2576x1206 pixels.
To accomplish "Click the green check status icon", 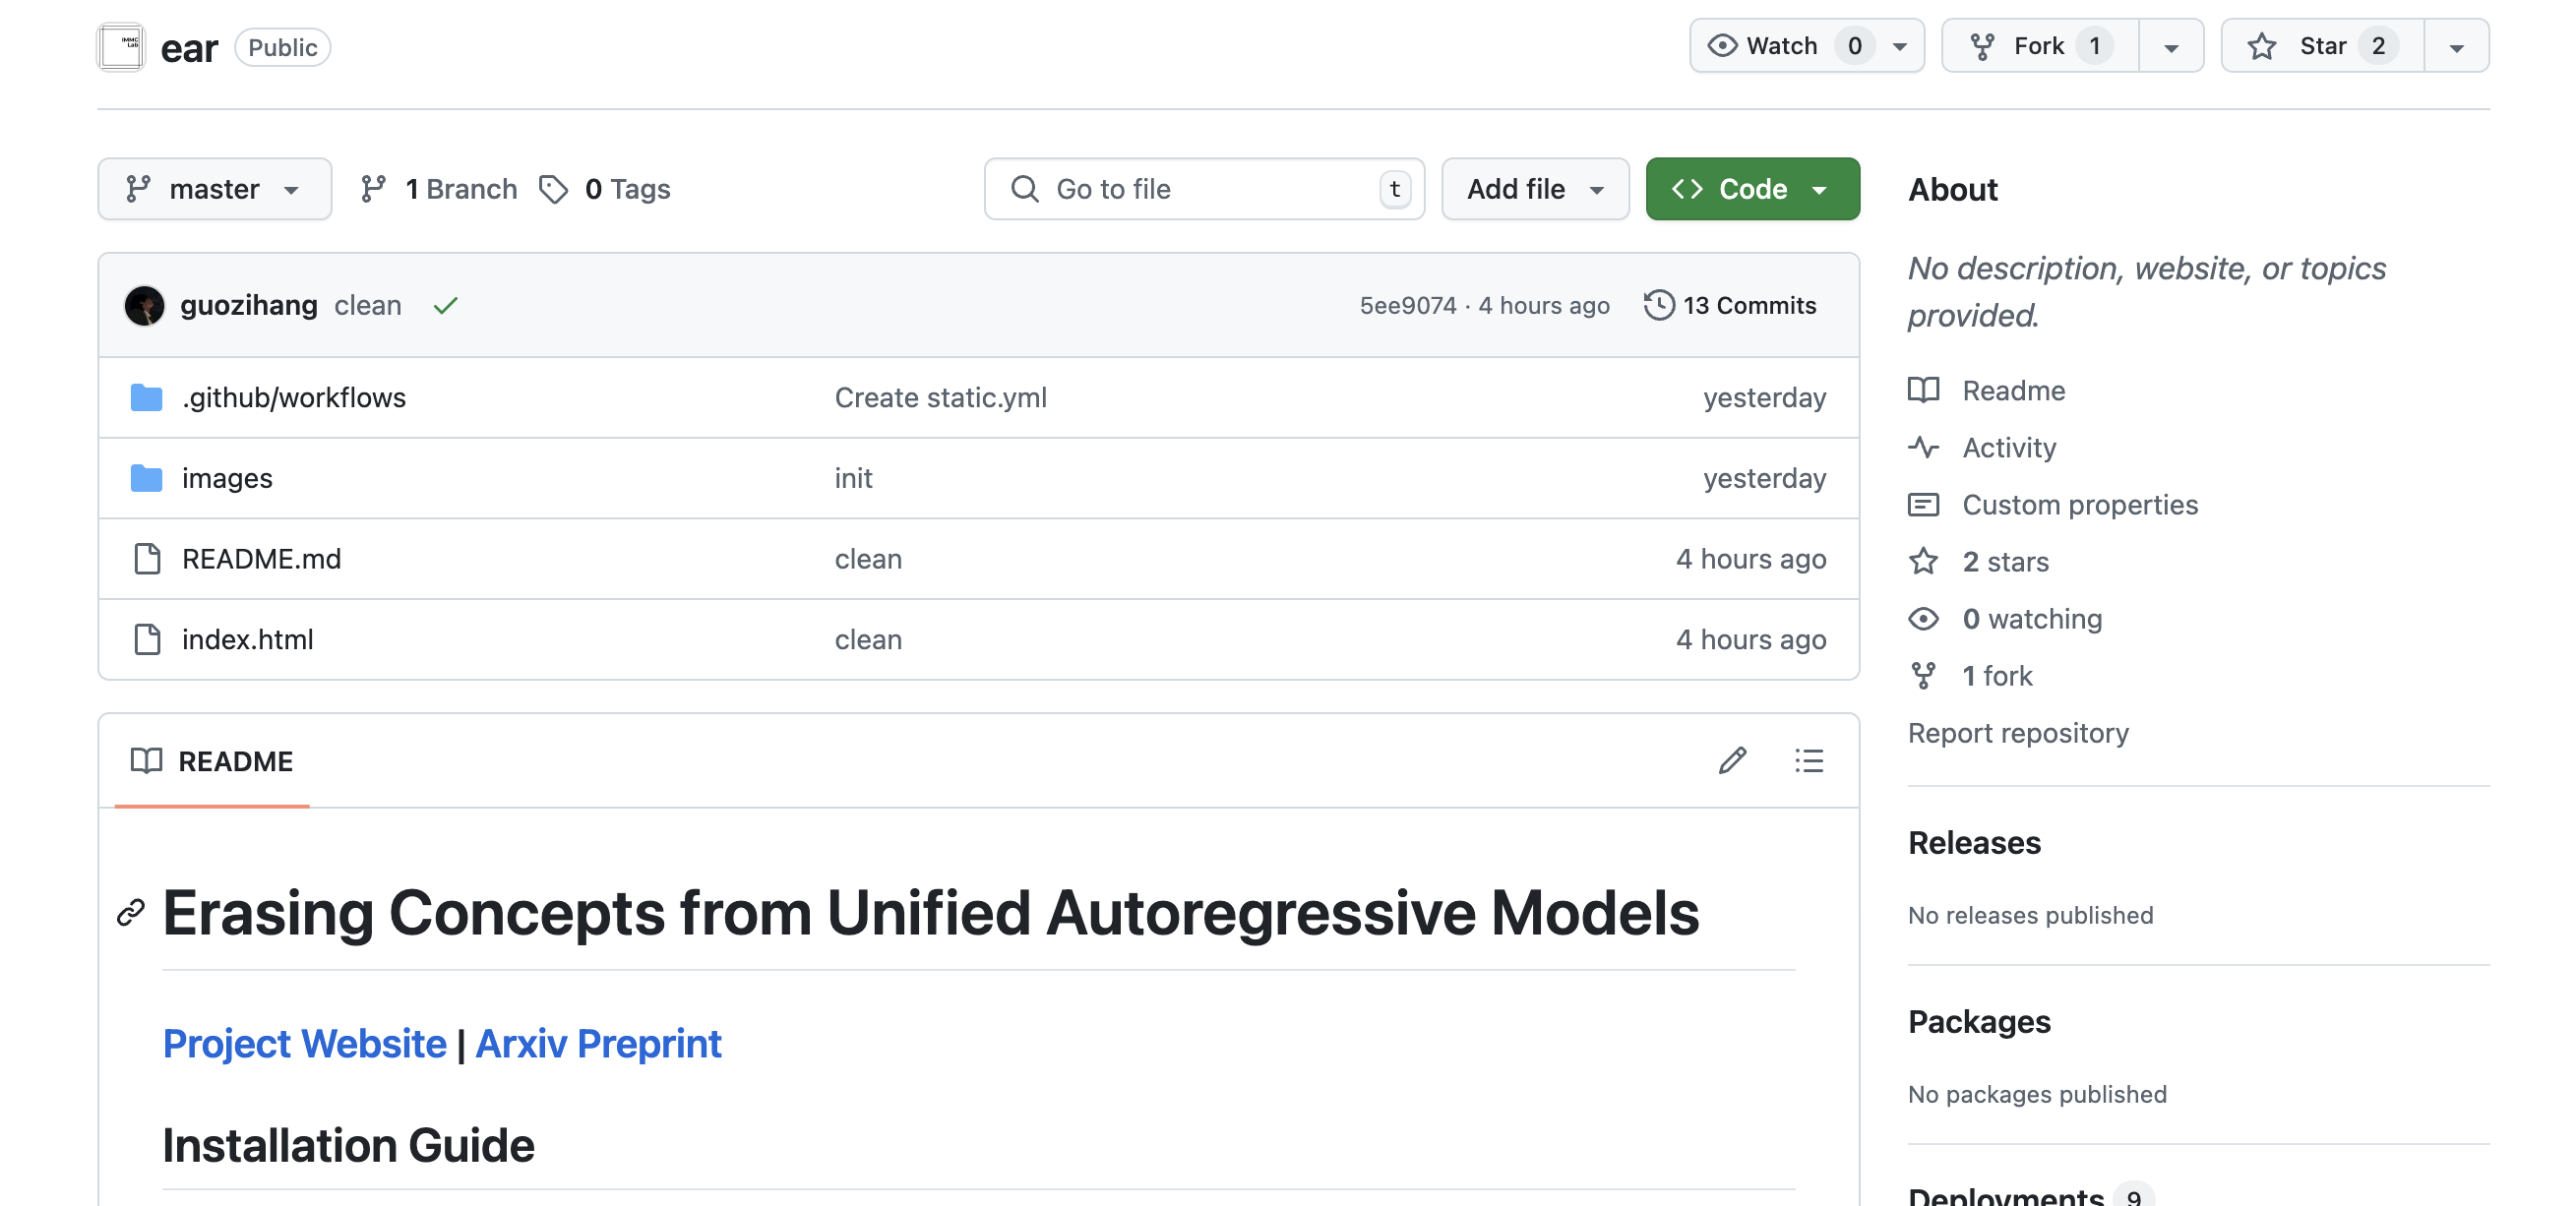I will click(445, 306).
